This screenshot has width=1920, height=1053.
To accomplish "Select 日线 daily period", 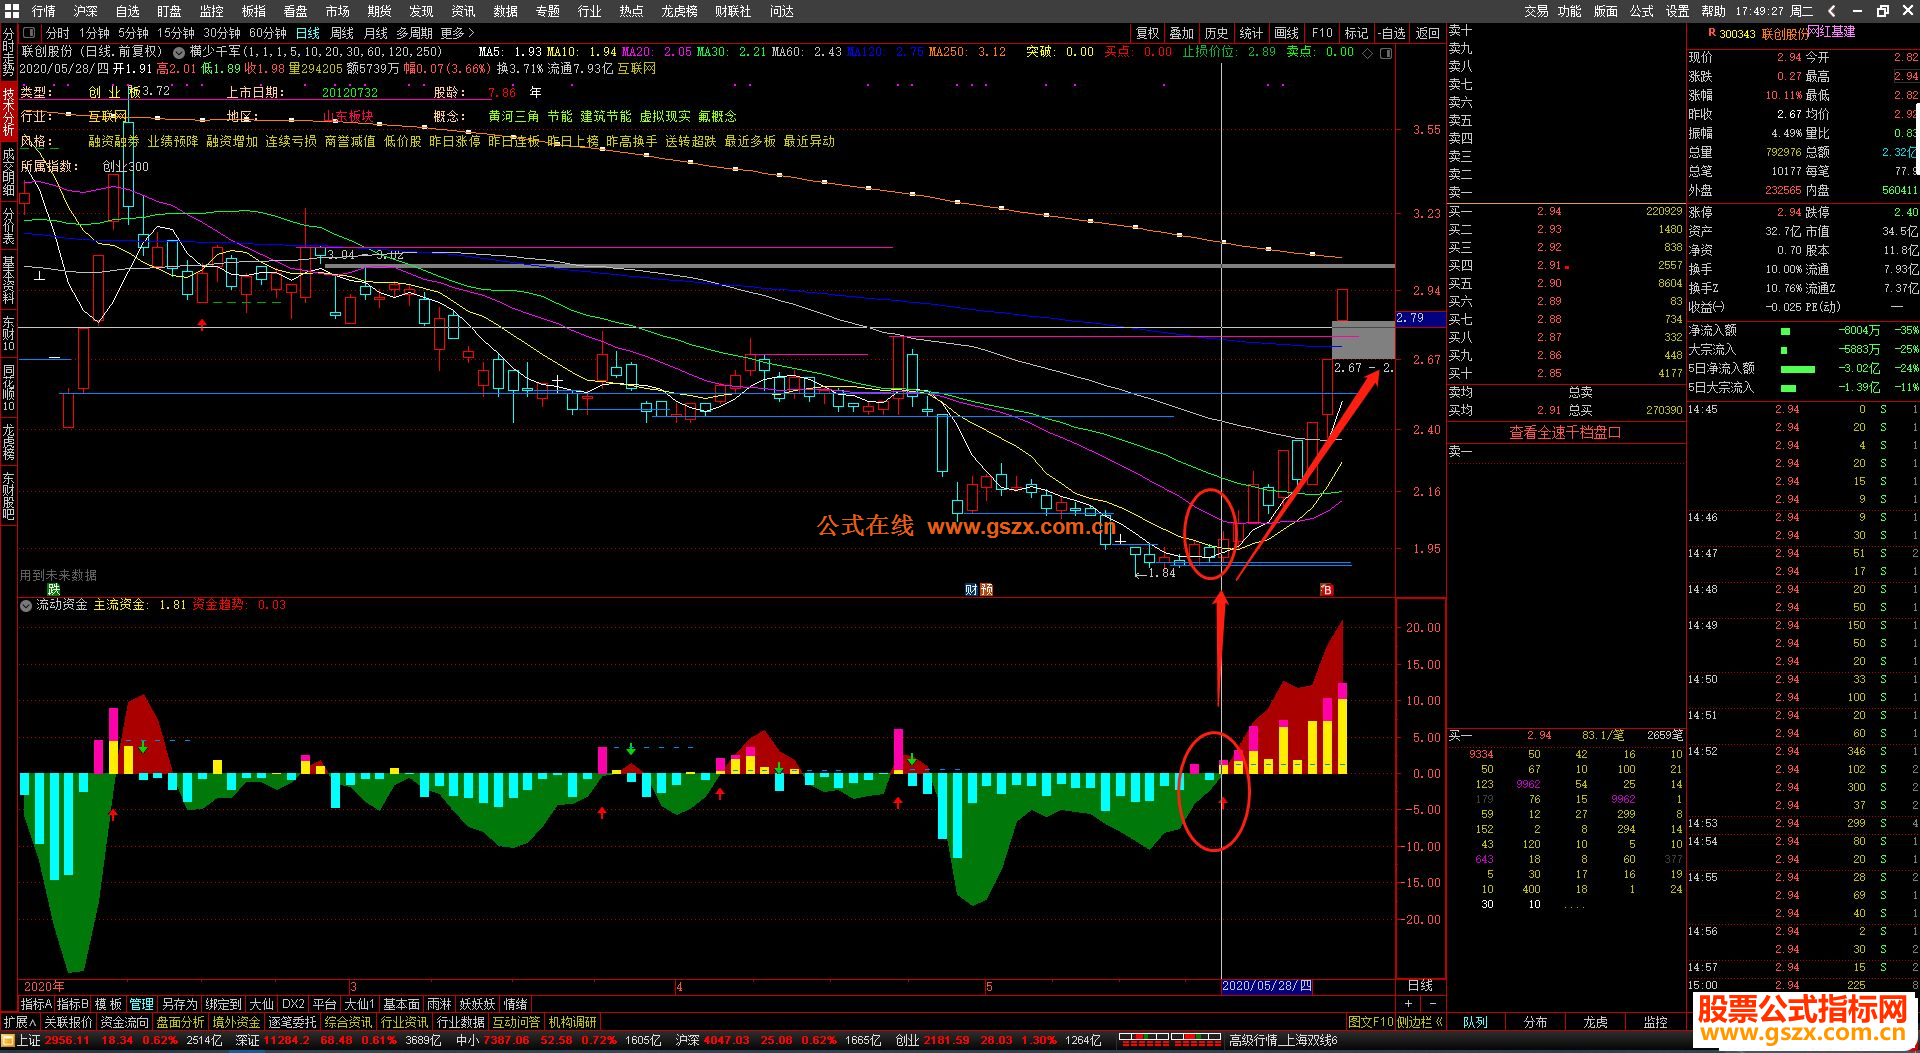I will click(x=308, y=33).
